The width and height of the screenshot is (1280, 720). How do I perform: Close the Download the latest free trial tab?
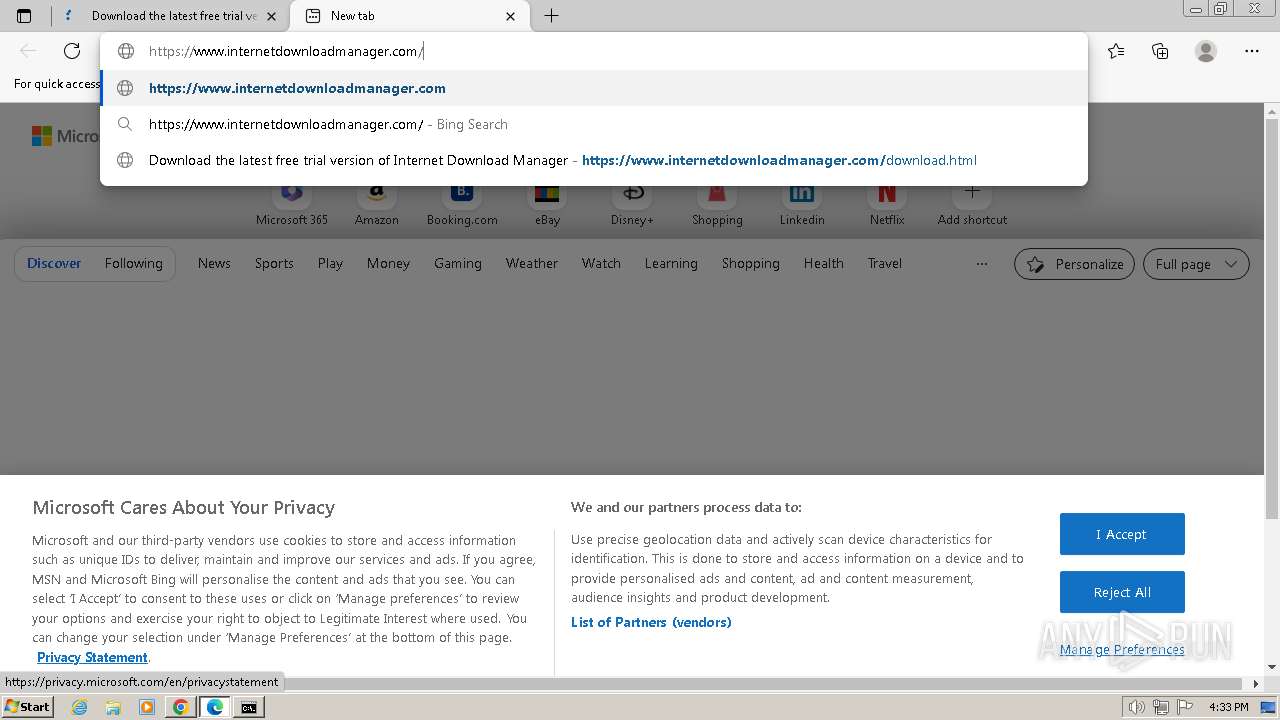pos(272,16)
